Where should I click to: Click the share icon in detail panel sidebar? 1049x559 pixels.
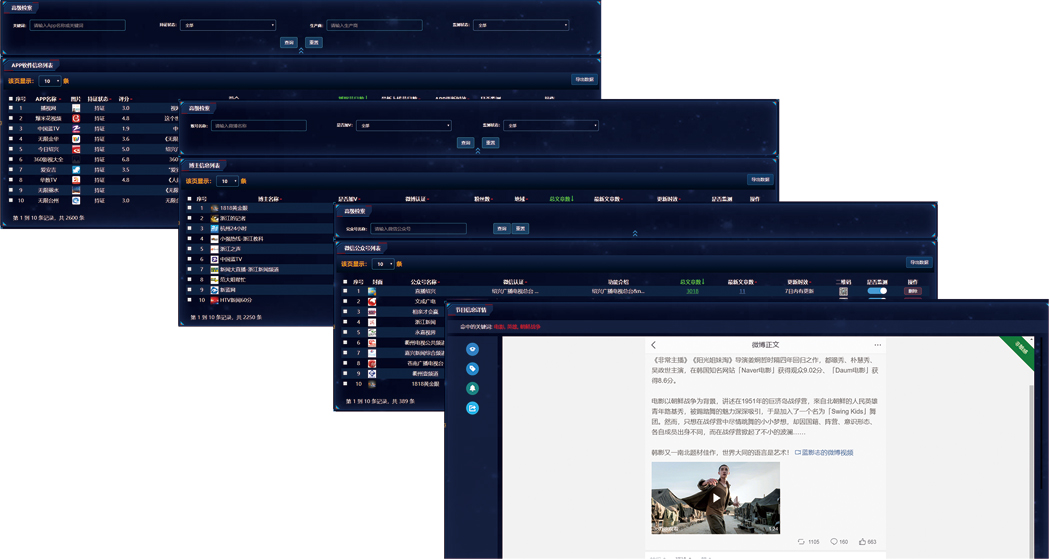click(x=472, y=408)
